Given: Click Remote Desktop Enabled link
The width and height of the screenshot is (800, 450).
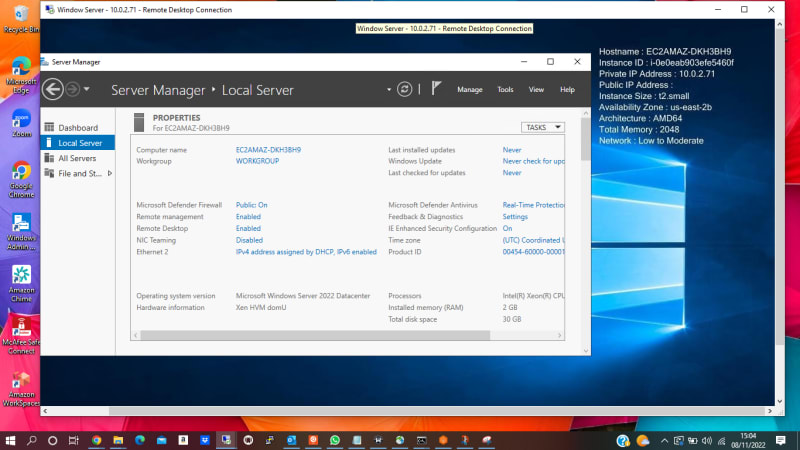Looking at the screenshot, I should tap(248, 229).
